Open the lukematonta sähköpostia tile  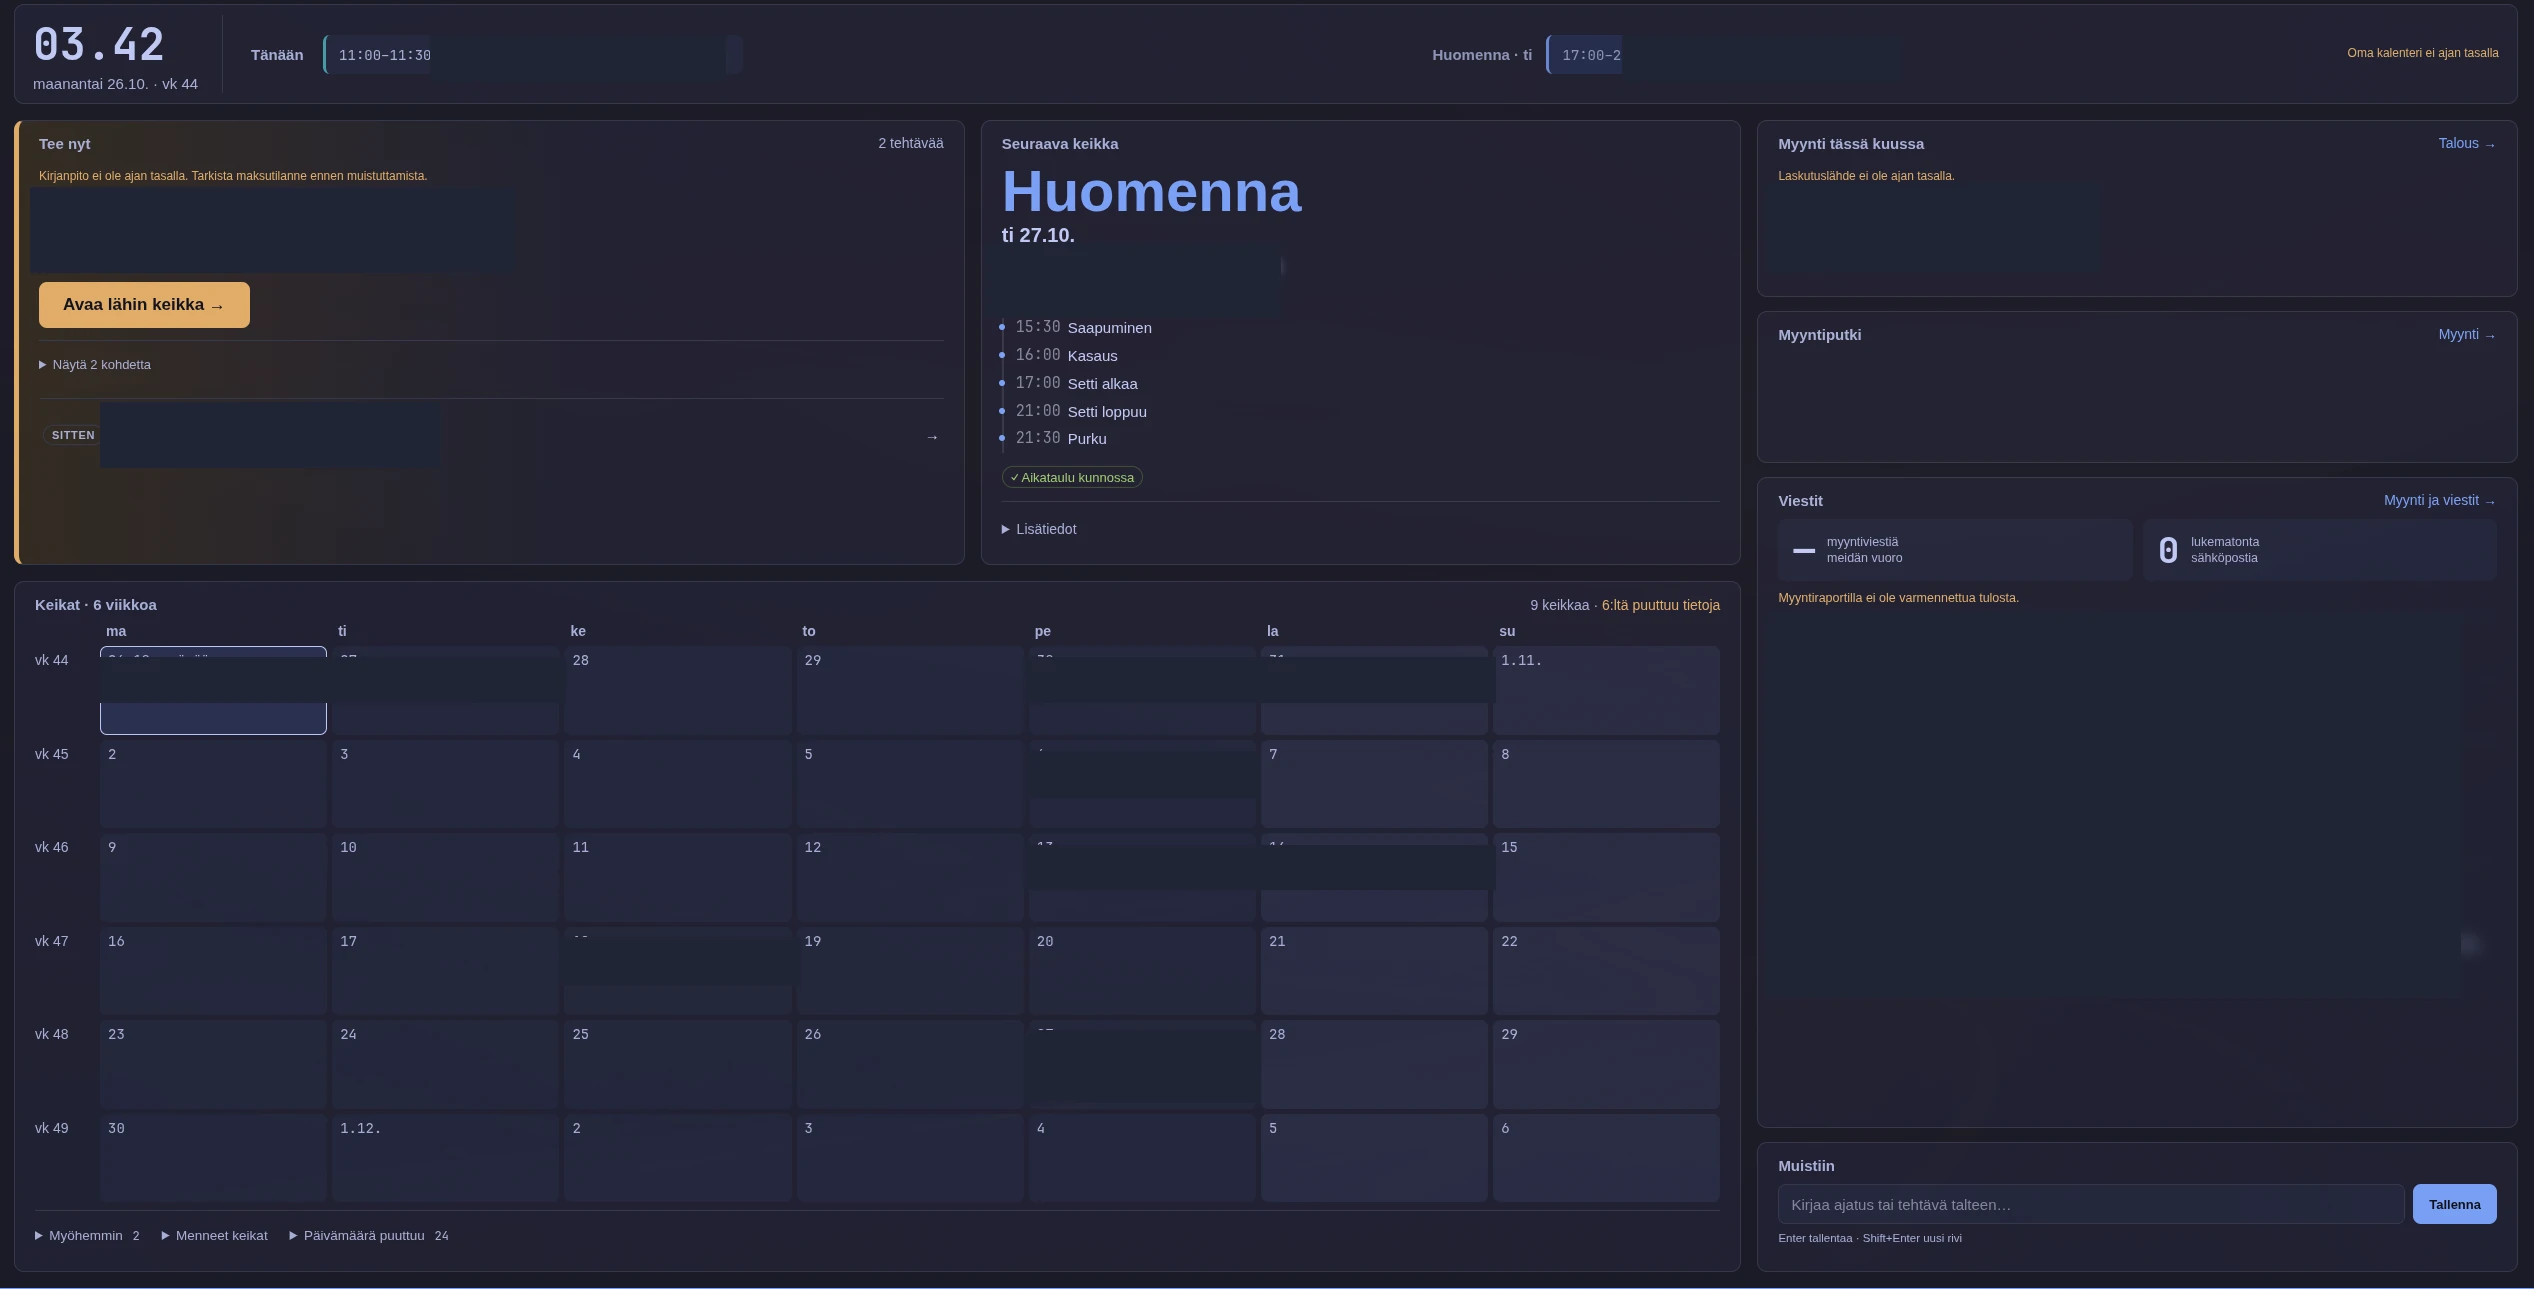2320,550
